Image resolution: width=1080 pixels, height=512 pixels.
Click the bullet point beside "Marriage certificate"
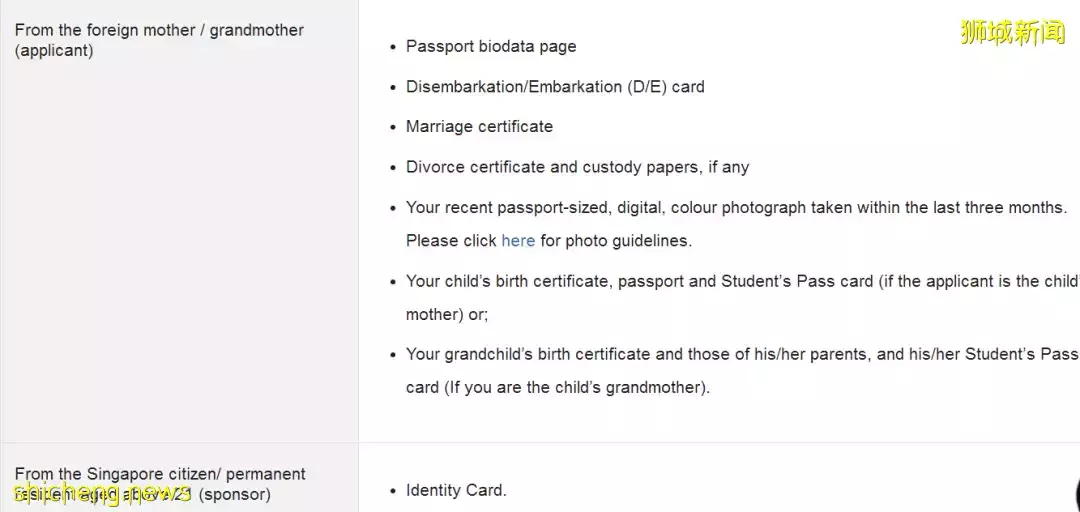pos(393,128)
